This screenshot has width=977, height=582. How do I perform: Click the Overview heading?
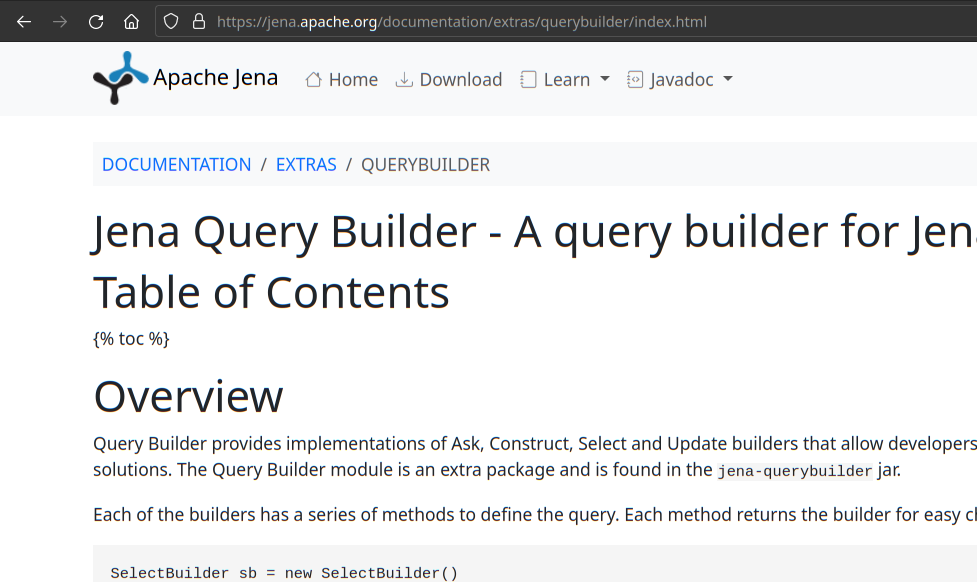[188, 396]
